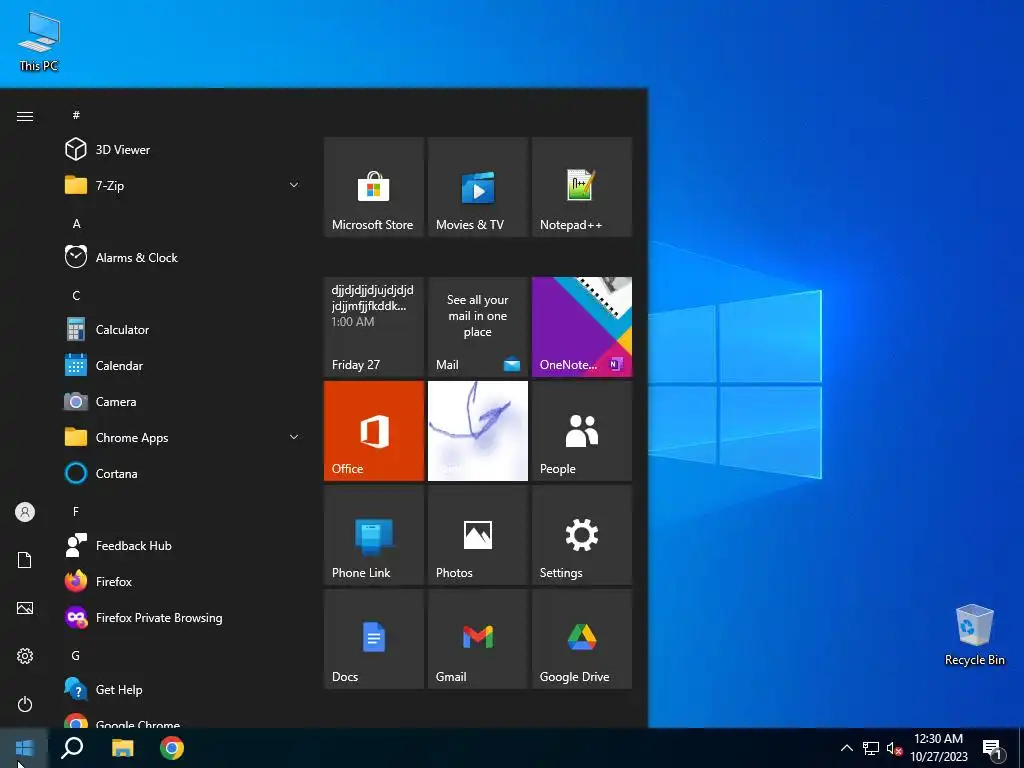Open Pictures from the Start sidebar

(25, 608)
